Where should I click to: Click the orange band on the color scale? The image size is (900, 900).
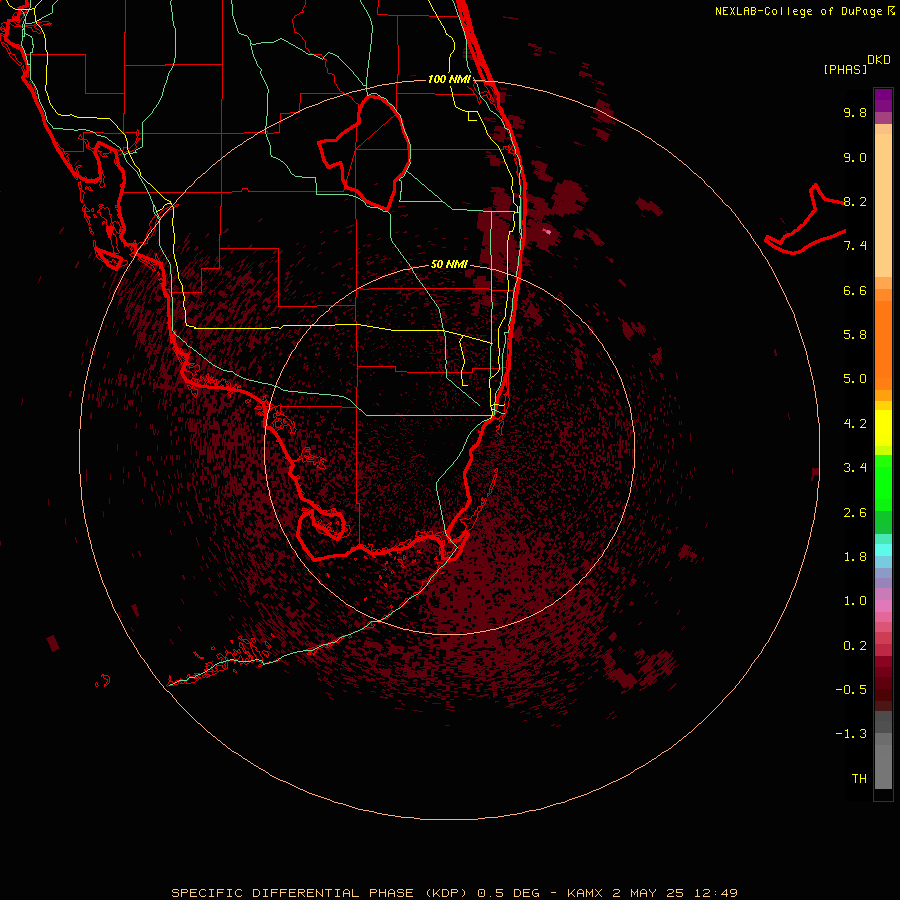(883, 345)
